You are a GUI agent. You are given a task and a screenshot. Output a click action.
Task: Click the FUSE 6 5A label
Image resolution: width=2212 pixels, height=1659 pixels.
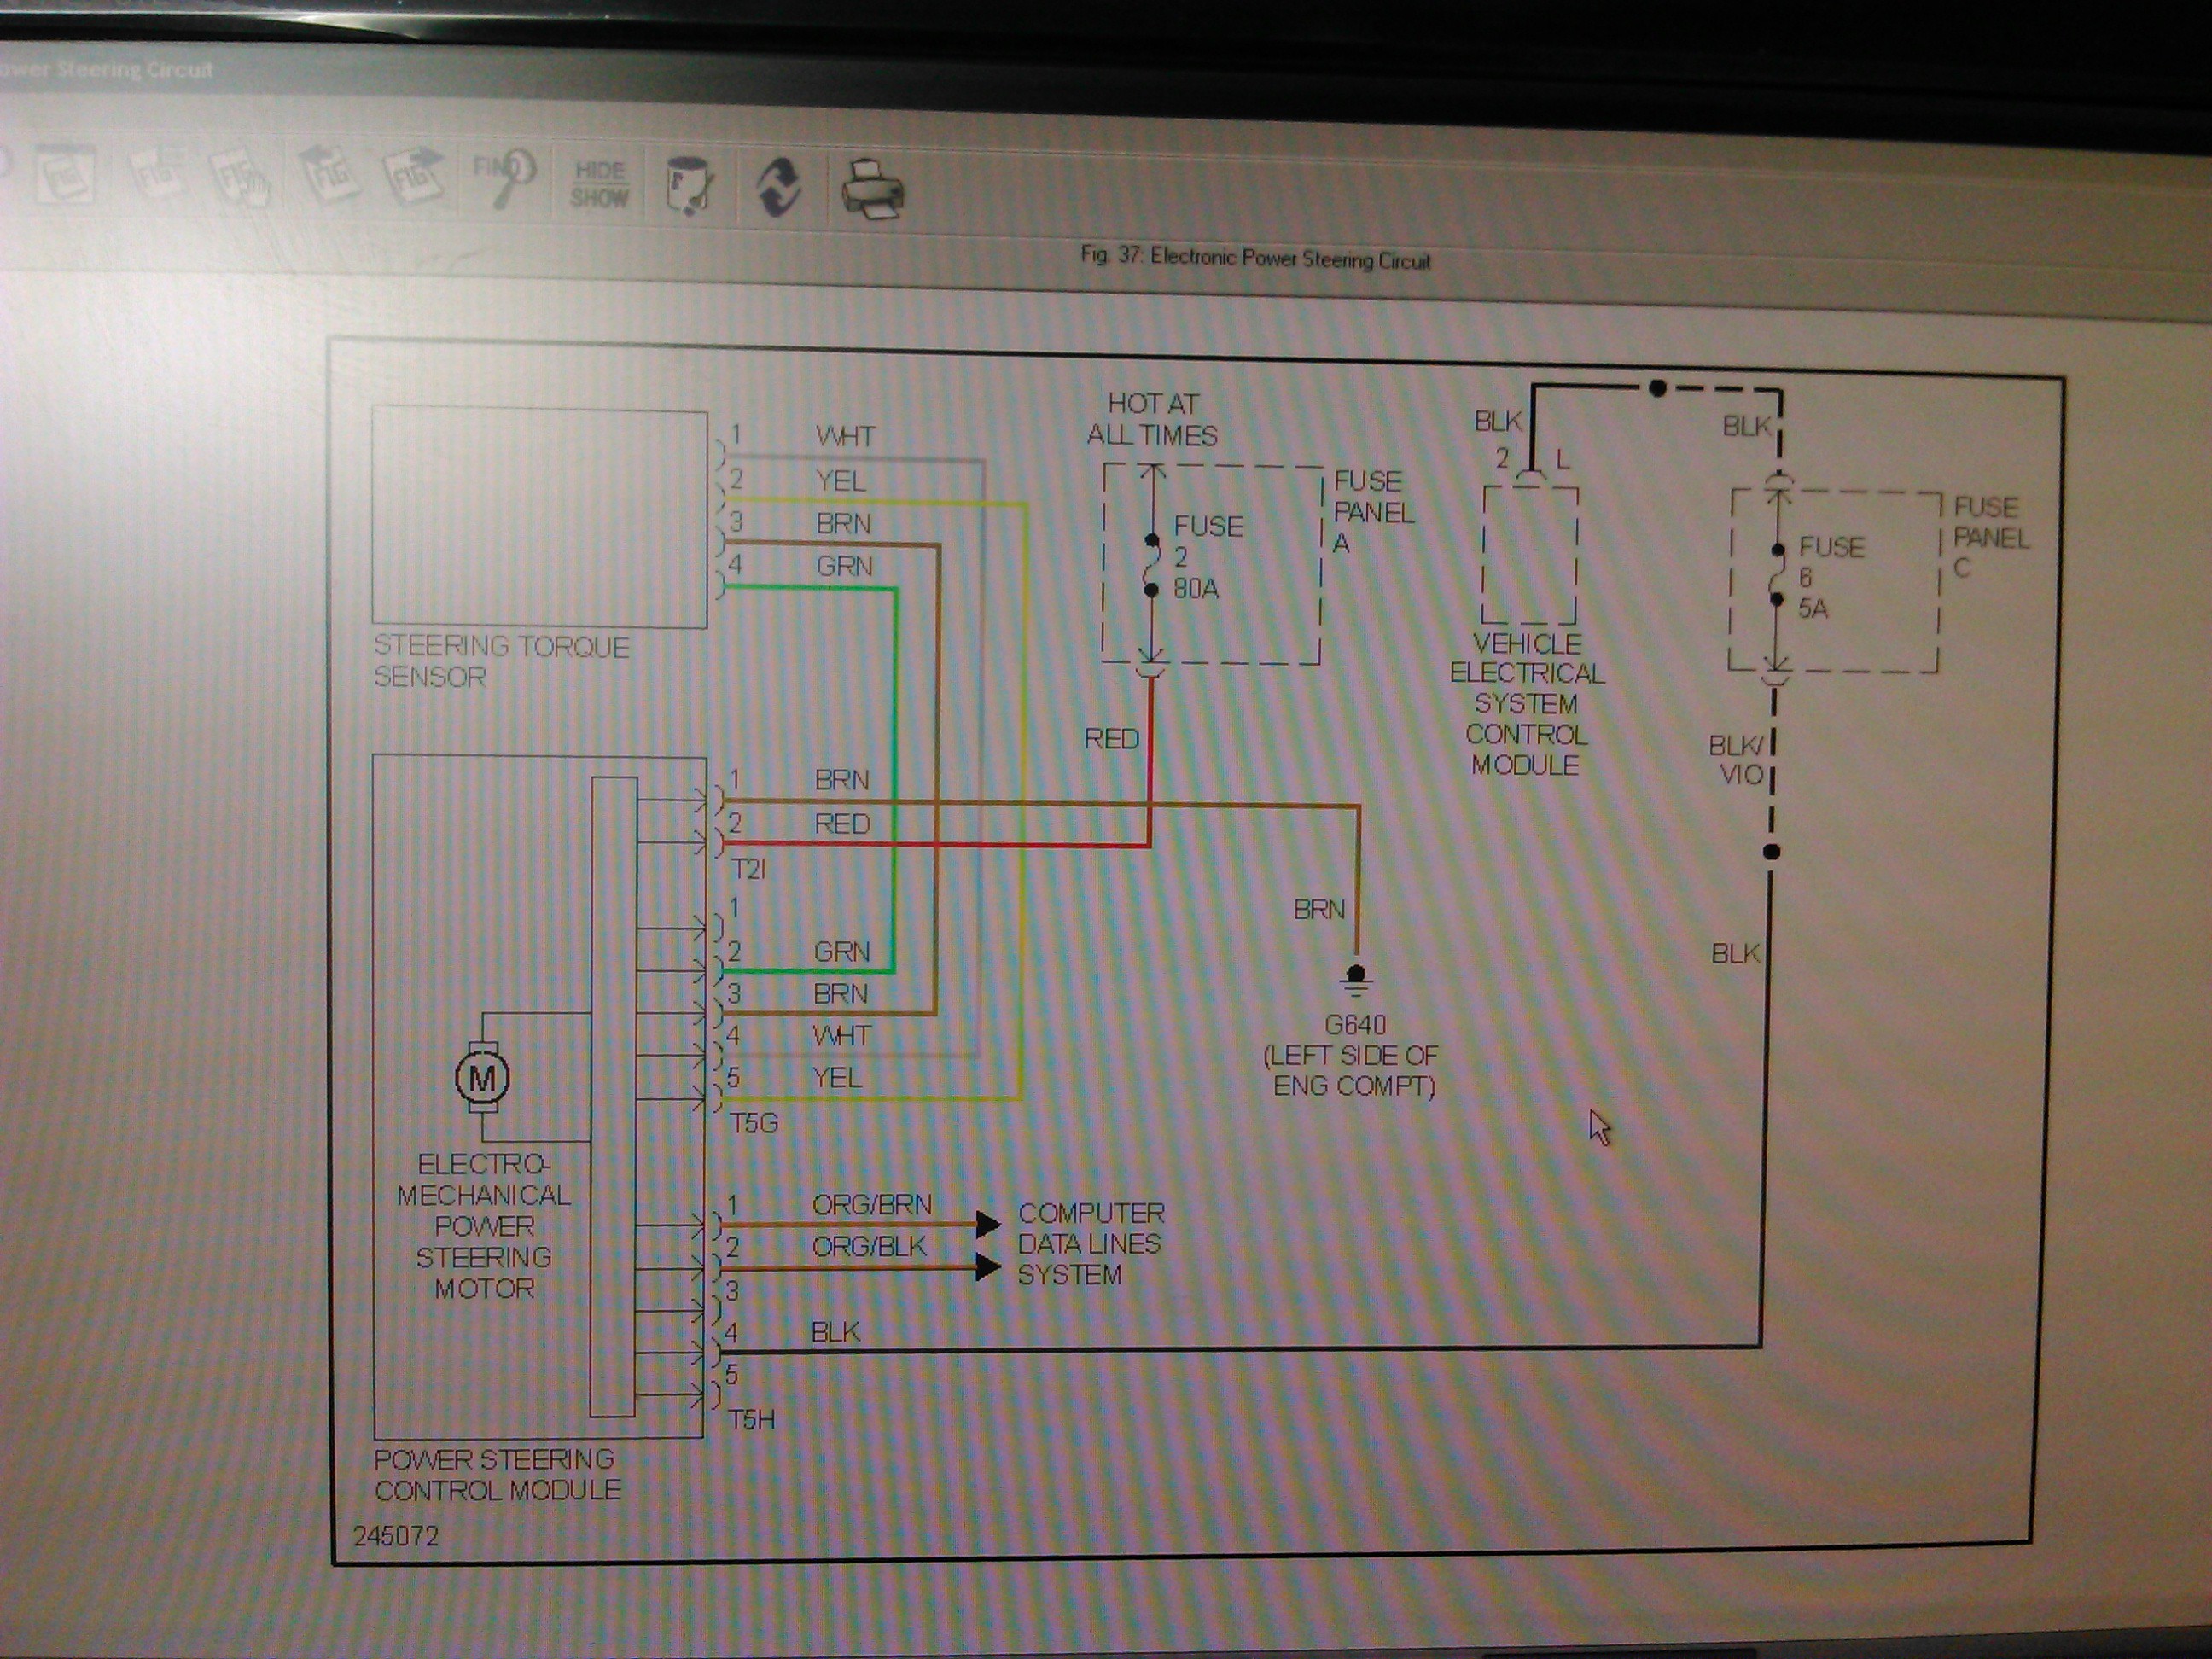(x=1831, y=577)
